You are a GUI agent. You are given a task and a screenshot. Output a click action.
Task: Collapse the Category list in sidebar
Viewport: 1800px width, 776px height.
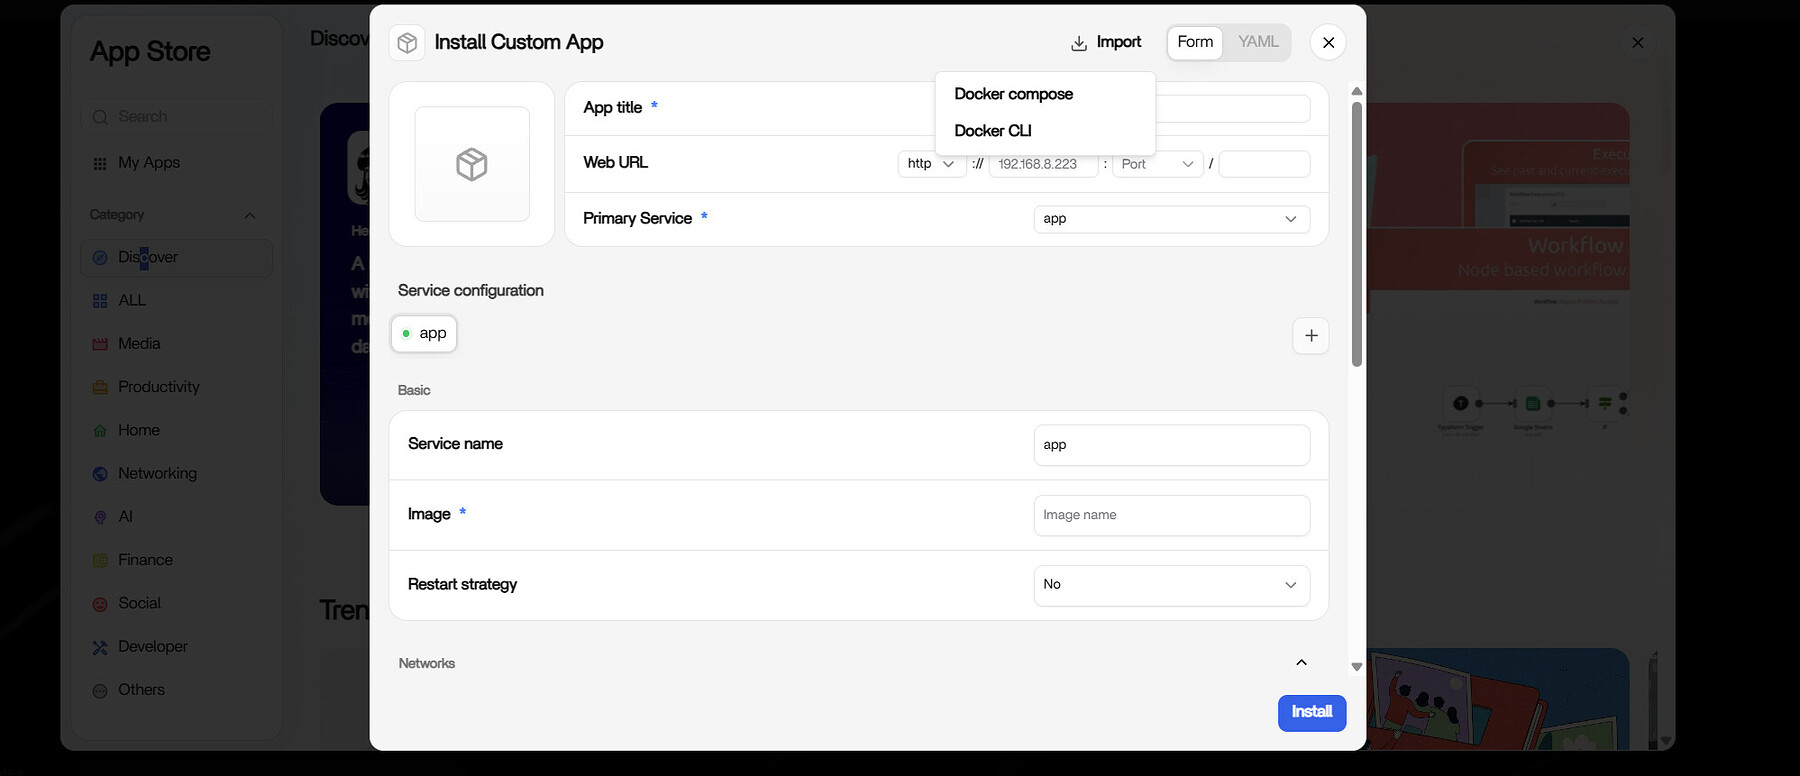tap(250, 216)
